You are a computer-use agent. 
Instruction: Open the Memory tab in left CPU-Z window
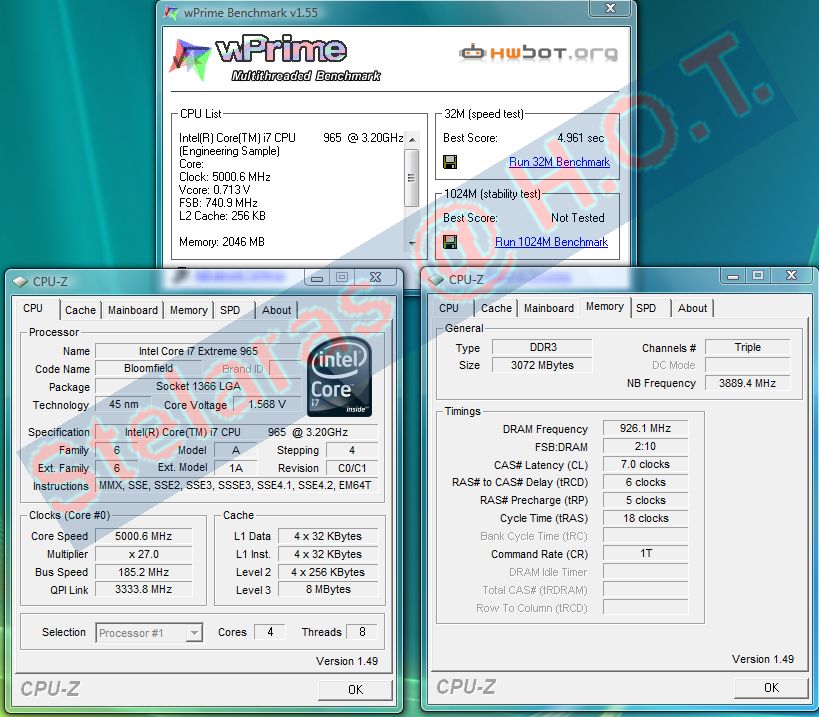click(189, 310)
